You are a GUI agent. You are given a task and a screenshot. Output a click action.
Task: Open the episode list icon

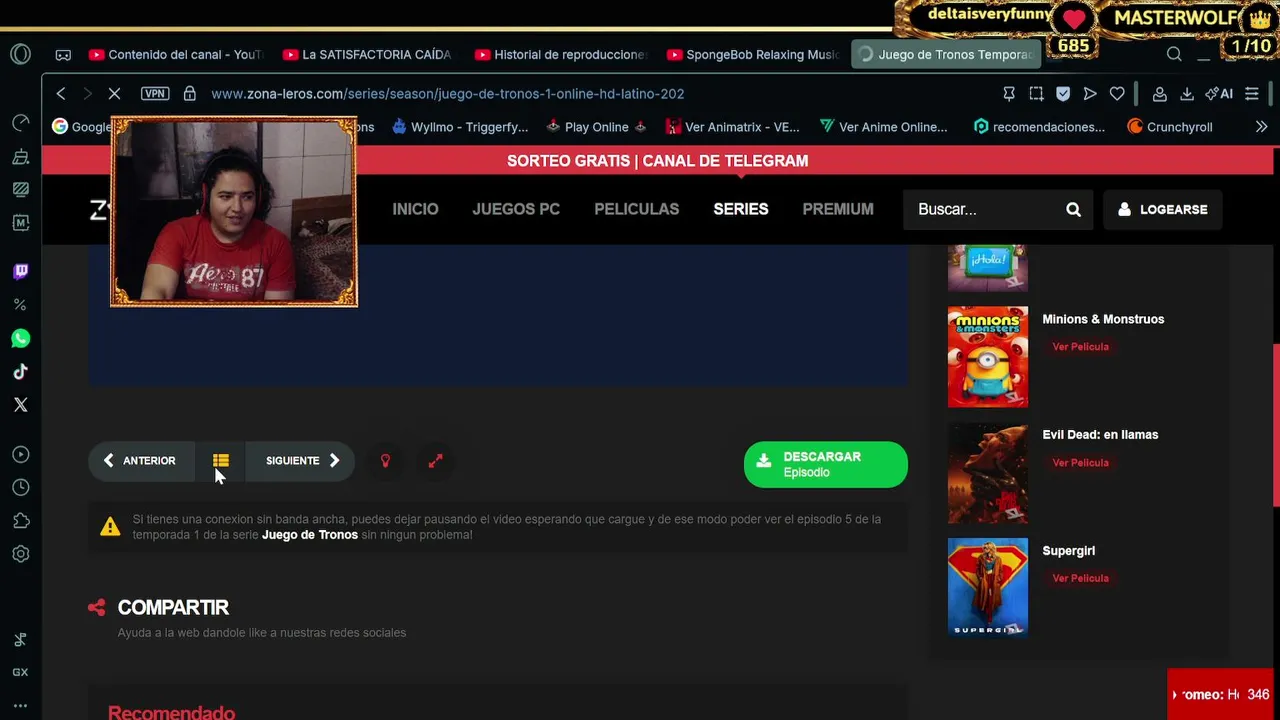[221, 461]
